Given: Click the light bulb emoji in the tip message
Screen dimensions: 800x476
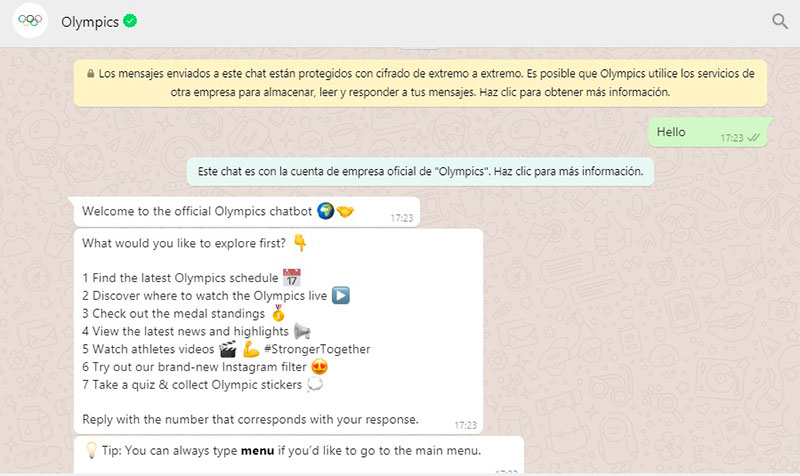Looking at the screenshot, I should point(91,450).
